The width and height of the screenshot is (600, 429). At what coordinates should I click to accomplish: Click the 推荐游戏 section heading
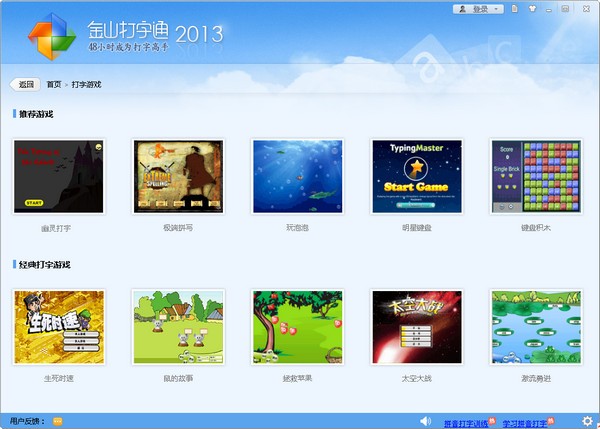click(36, 114)
